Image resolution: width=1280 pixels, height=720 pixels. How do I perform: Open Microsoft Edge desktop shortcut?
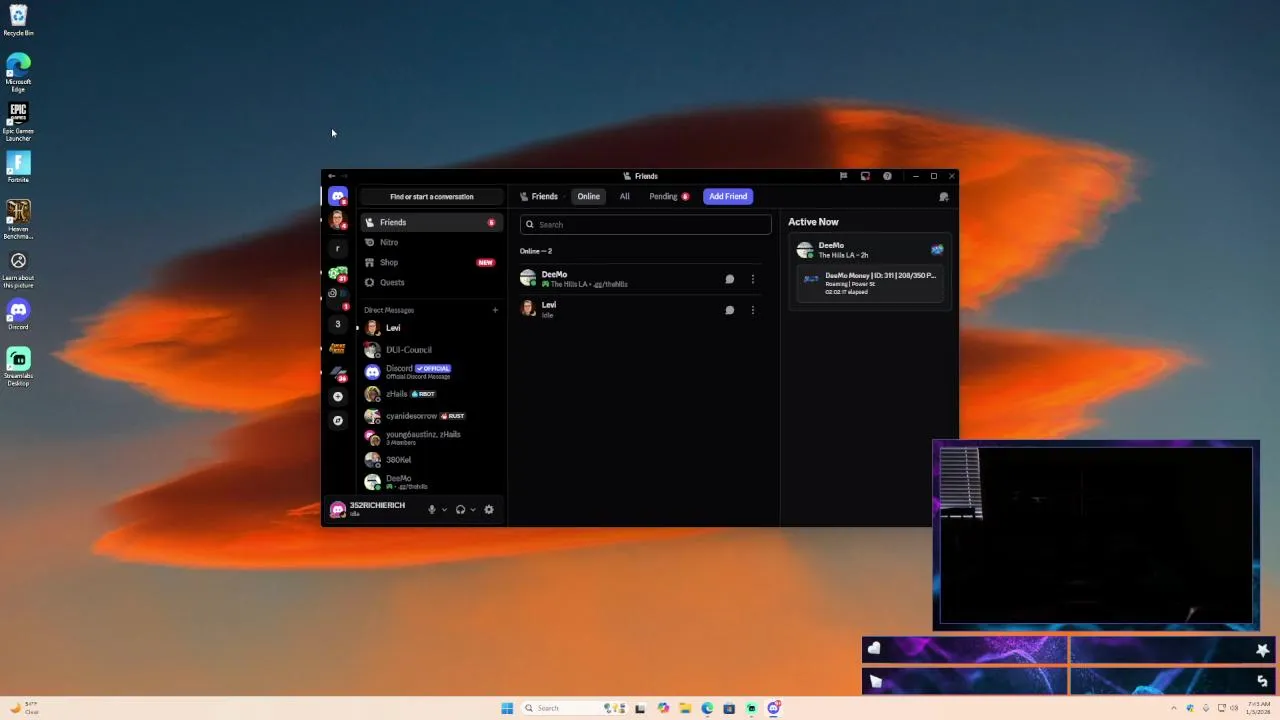(18, 73)
